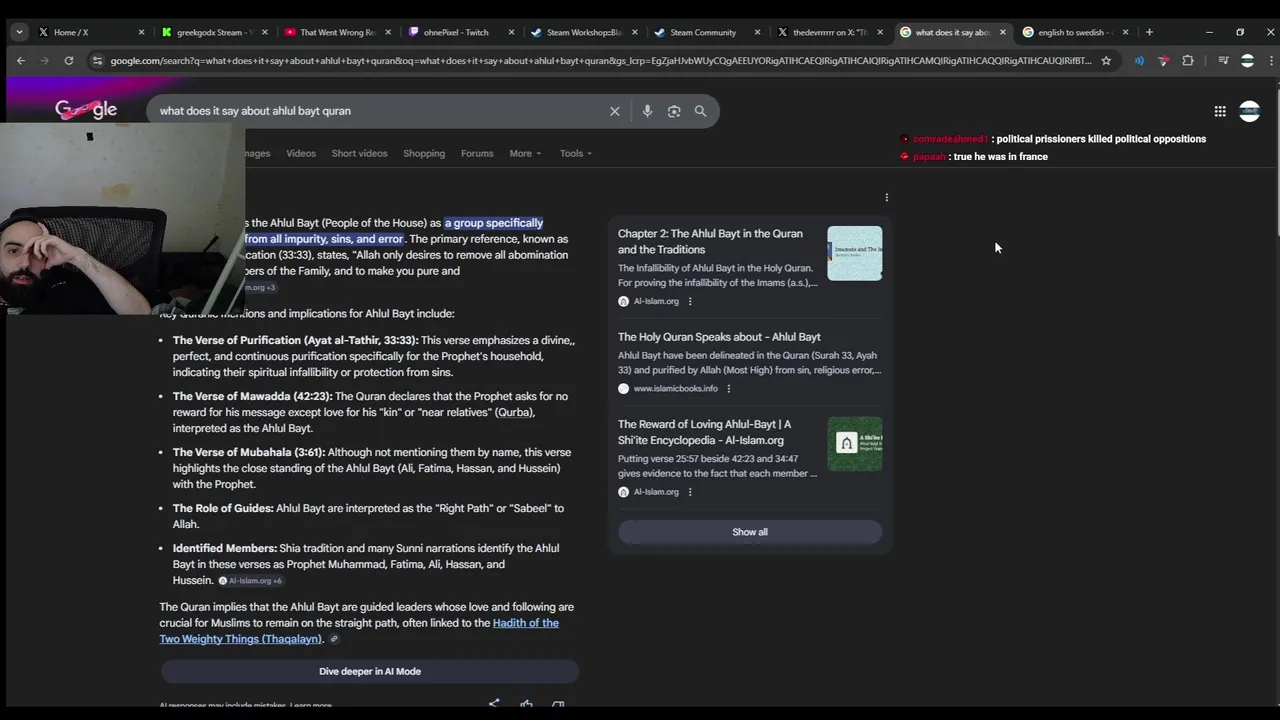Click the Show all sources button
This screenshot has height=720, width=1280.
750,532
